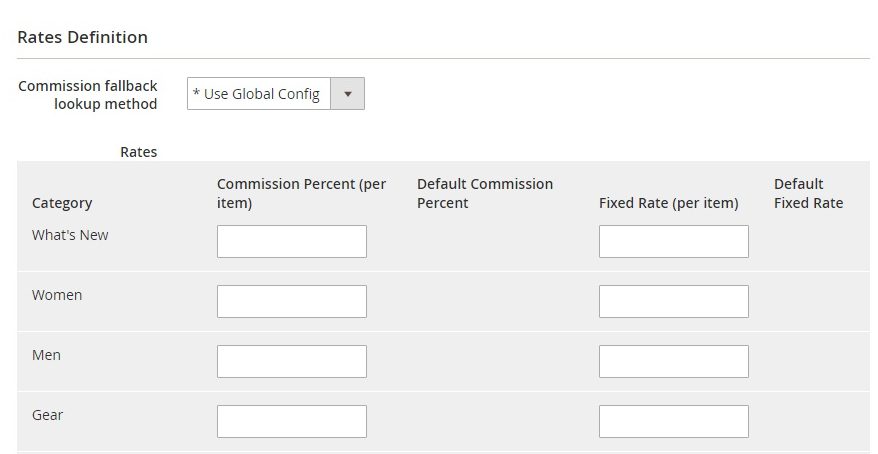Activate Gear Commission Percent field
The width and height of the screenshot is (878, 454).
point(292,421)
